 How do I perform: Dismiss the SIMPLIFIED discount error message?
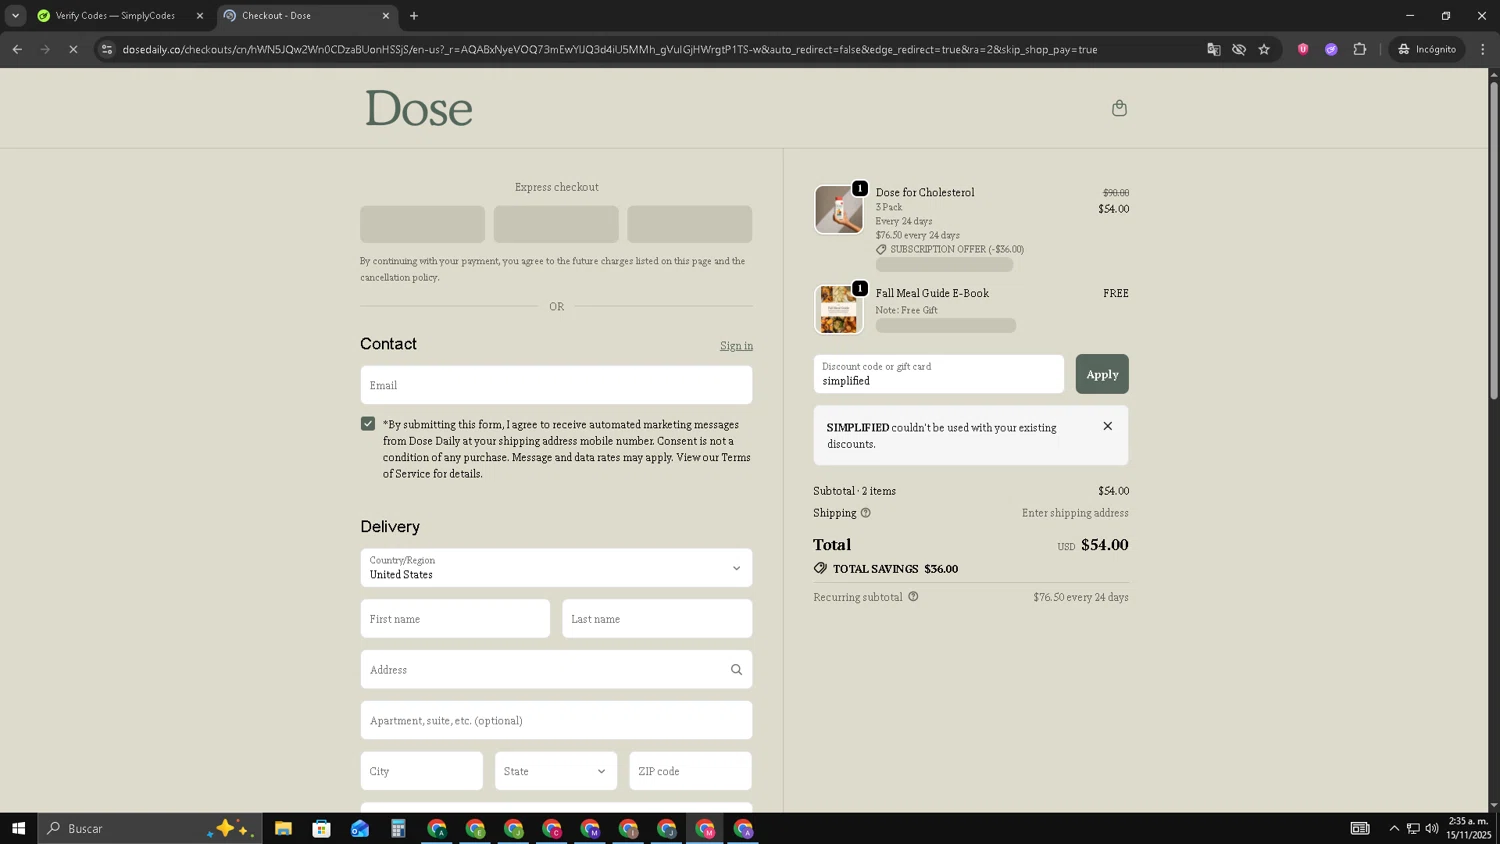[1107, 426]
